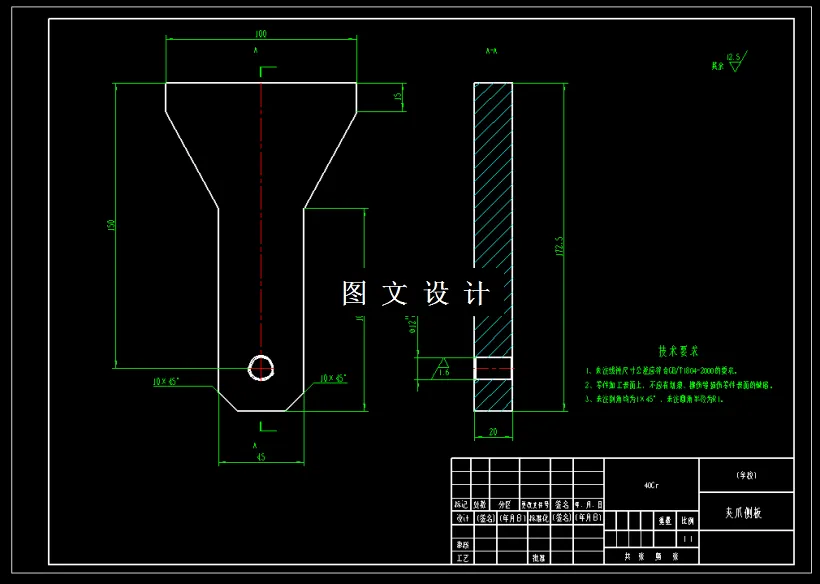Click the 其余 label near roughness symbol
The height and width of the screenshot is (584, 820).
point(717,66)
